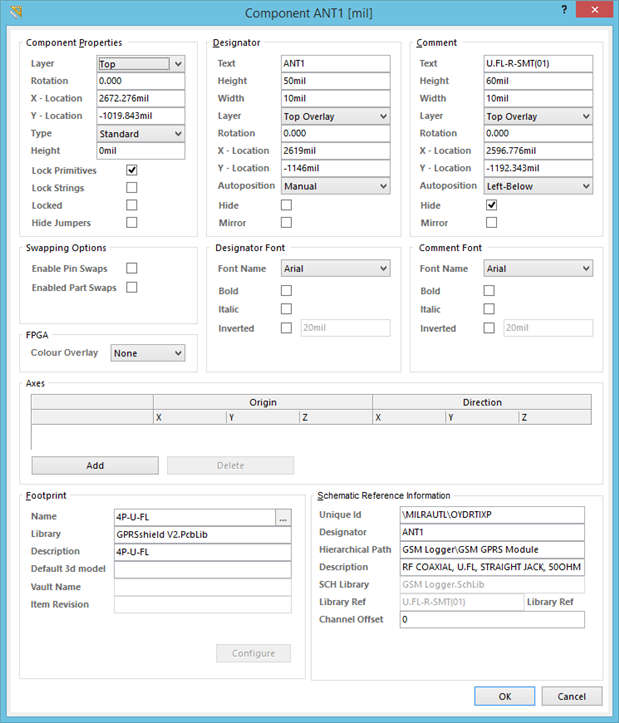Uncheck the Comment Hide checkbox
619x723 pixels.
coord(491,205)
